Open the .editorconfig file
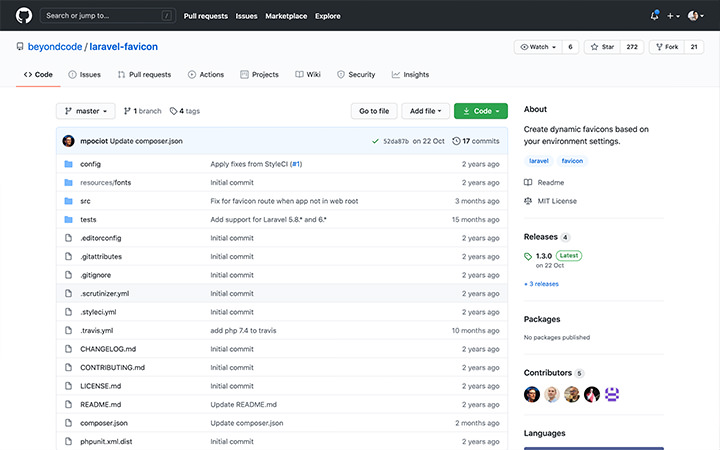The image size is (720, 450). coord(101,238)
